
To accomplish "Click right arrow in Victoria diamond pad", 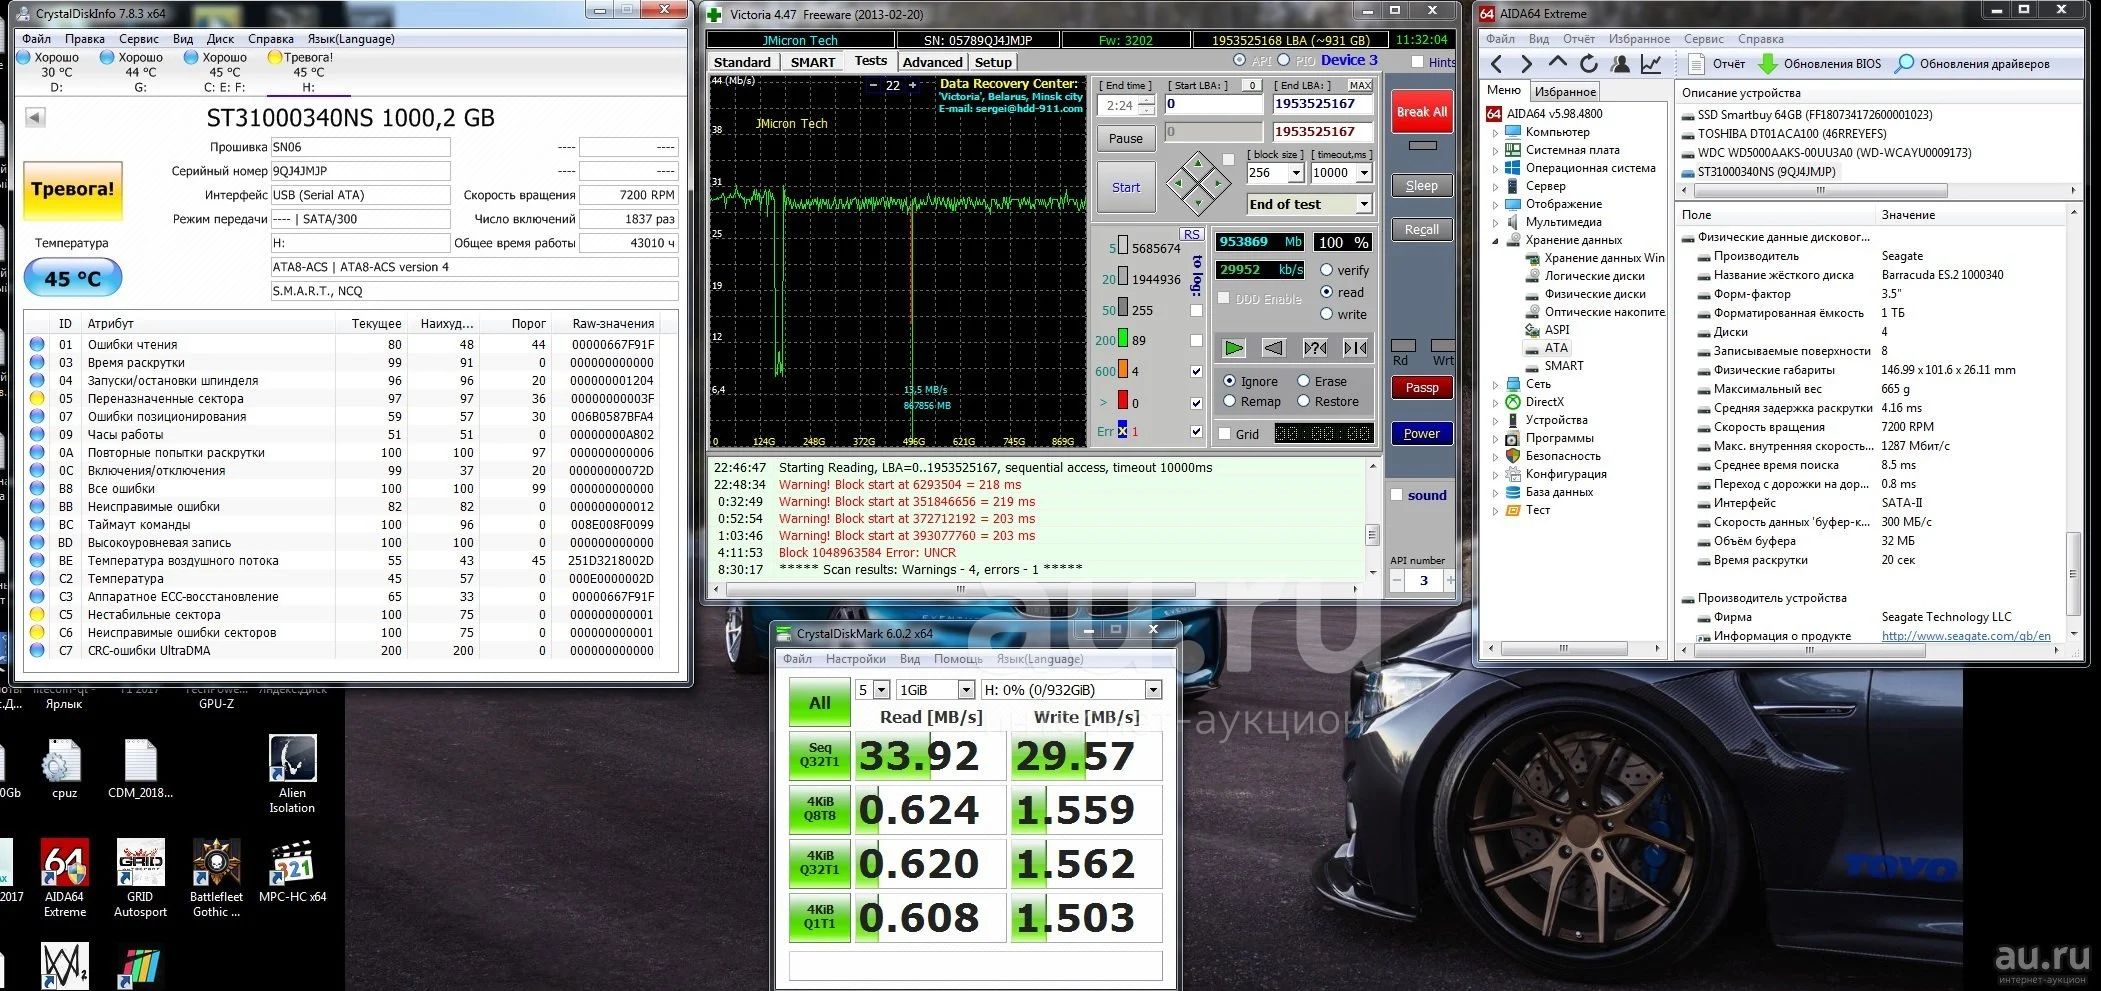I will [1218, 184].
